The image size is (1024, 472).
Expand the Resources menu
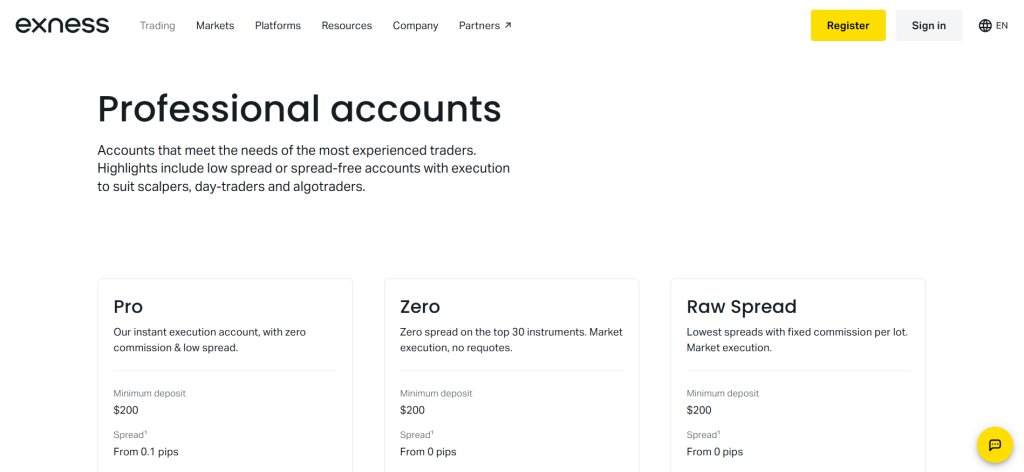346,26
